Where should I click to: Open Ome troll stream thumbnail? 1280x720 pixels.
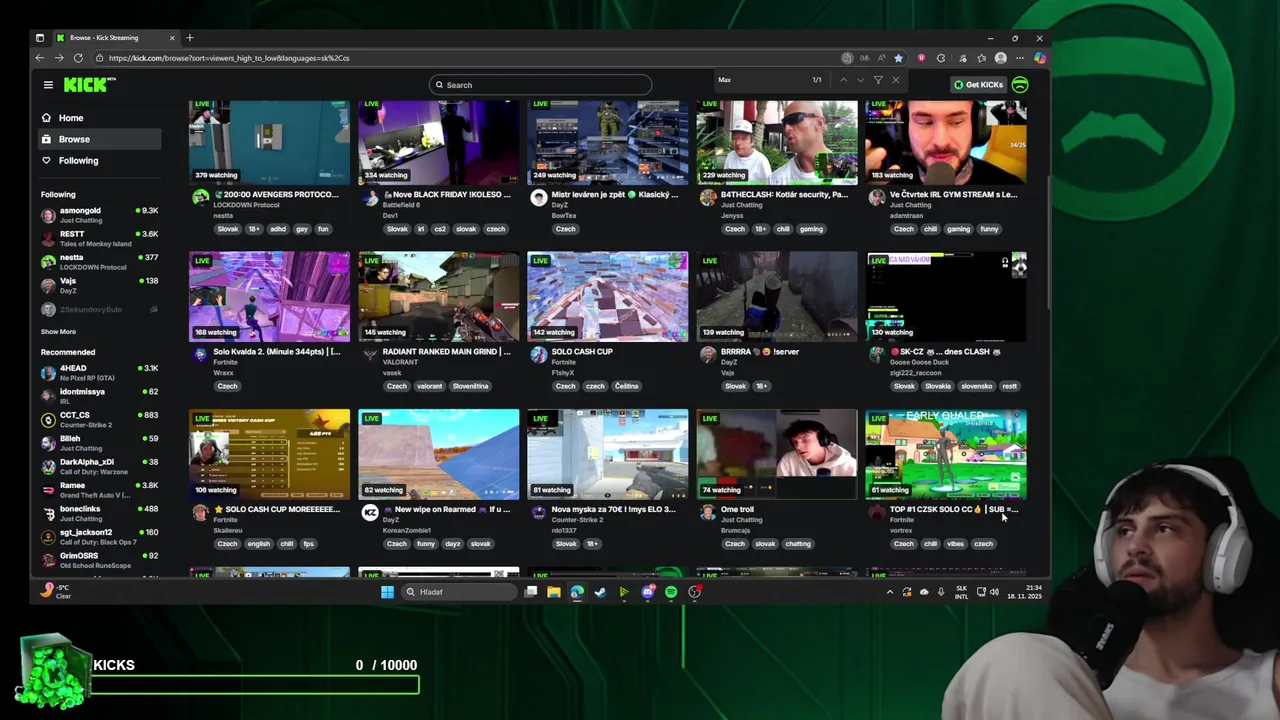[776, 453]
